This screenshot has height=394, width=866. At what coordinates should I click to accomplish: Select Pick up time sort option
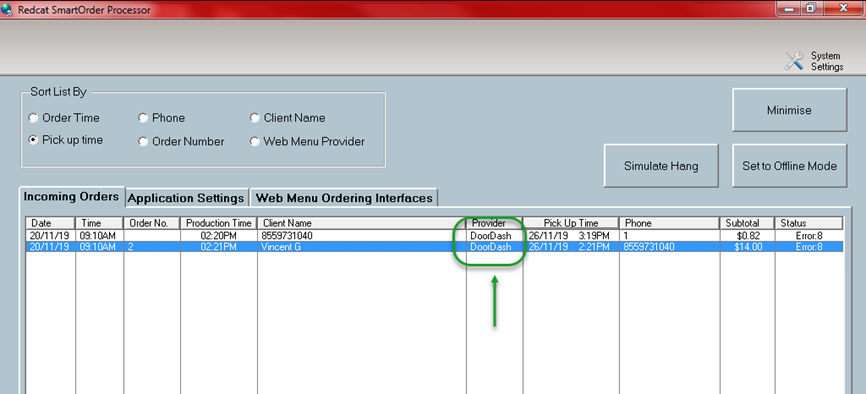66,140
